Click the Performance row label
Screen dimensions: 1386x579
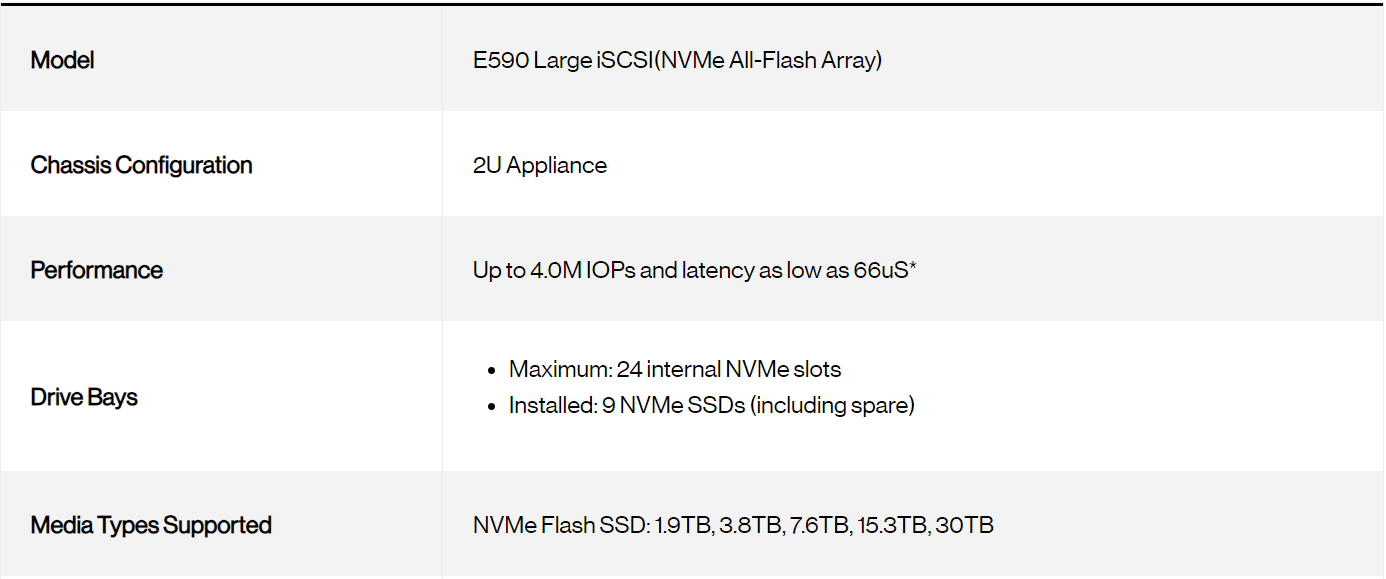[96, 270]
